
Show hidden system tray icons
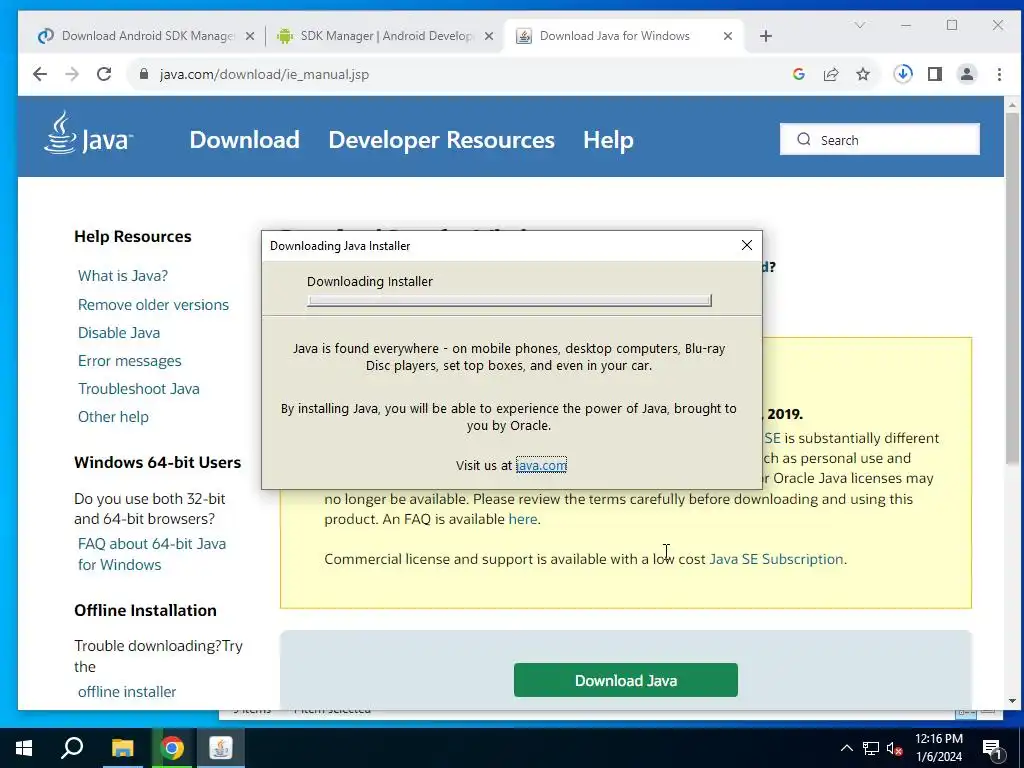(846, 748)
